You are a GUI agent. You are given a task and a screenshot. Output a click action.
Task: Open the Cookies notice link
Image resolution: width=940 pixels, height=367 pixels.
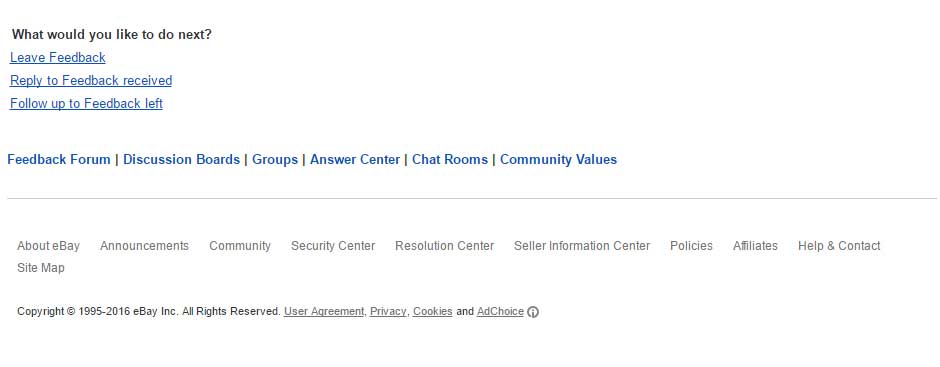(x=433, y=312)
